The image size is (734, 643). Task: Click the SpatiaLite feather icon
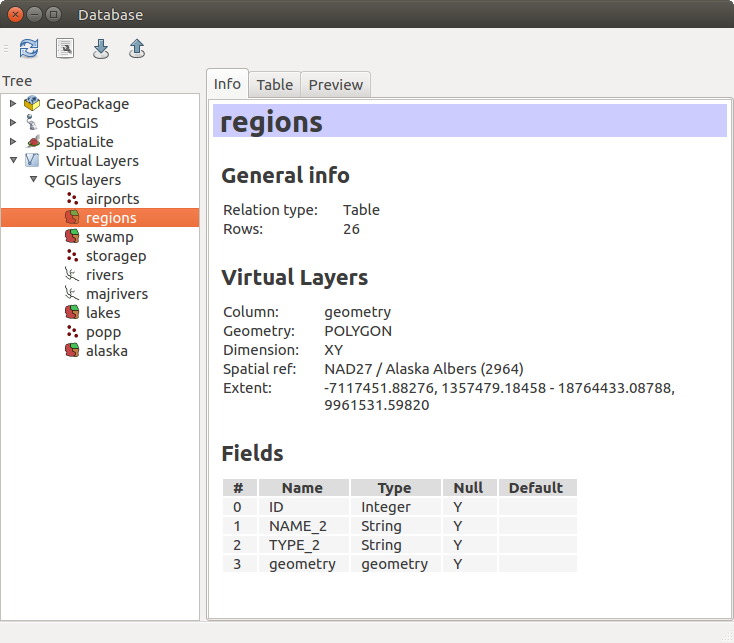coord(33,142)
